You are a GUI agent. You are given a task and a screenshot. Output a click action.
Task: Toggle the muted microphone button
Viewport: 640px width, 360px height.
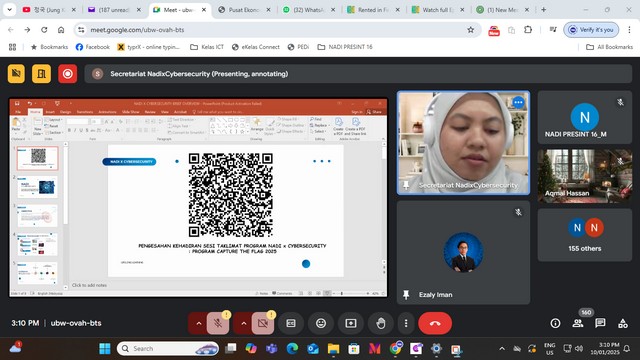pos(218,323)
